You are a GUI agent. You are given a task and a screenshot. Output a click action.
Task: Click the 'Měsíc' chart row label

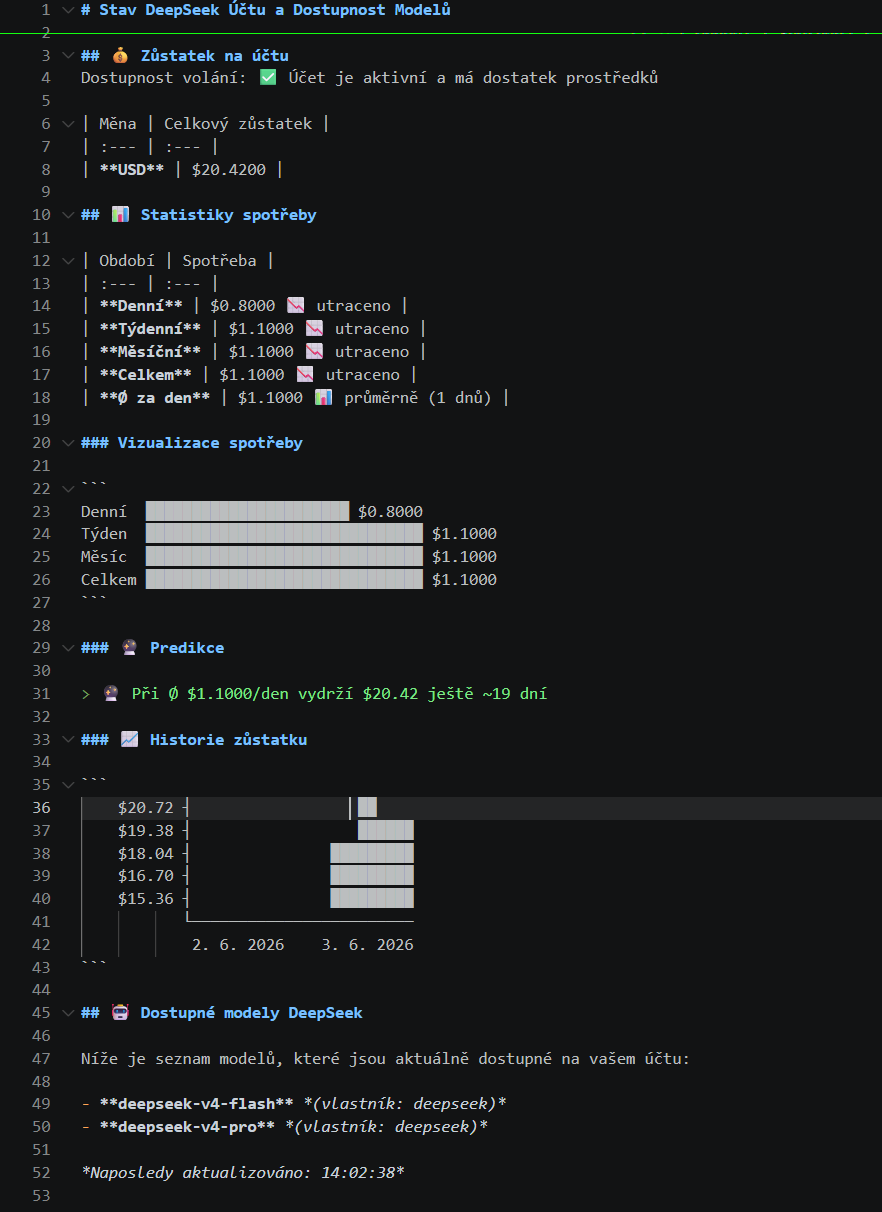(104, 557)
